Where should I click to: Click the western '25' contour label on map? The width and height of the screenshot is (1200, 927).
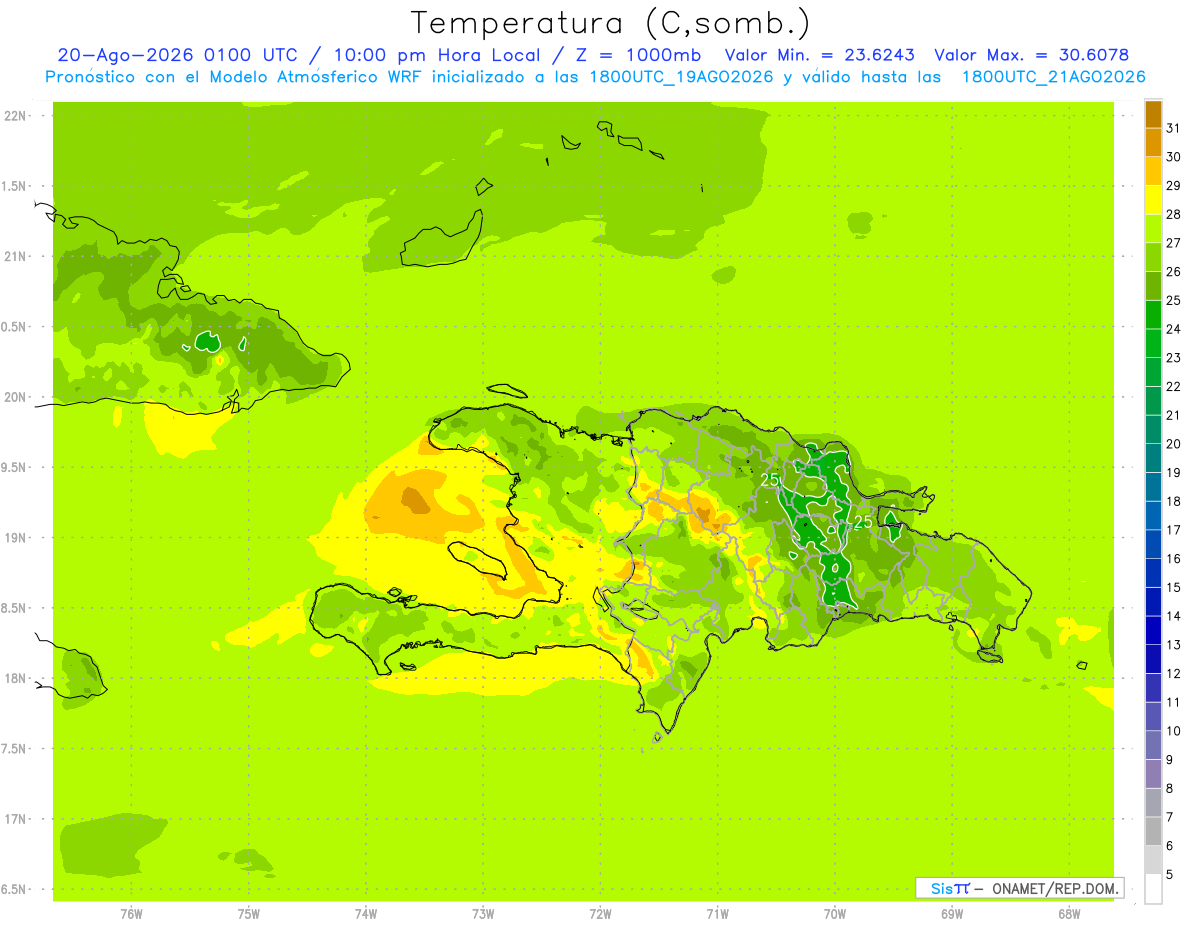point(770,480)
